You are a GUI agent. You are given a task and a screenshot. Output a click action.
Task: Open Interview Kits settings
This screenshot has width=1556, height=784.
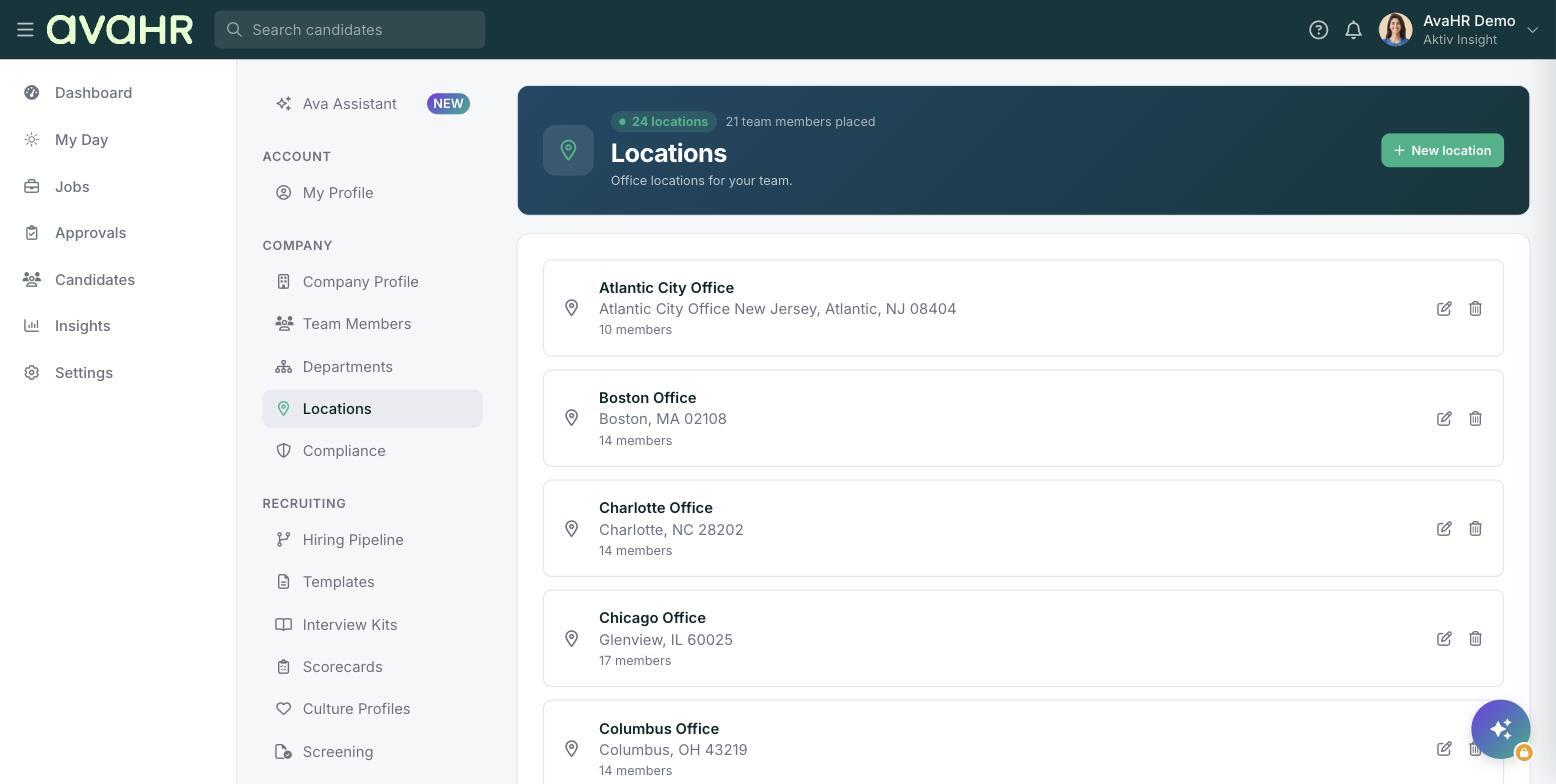tap(372, 625)
